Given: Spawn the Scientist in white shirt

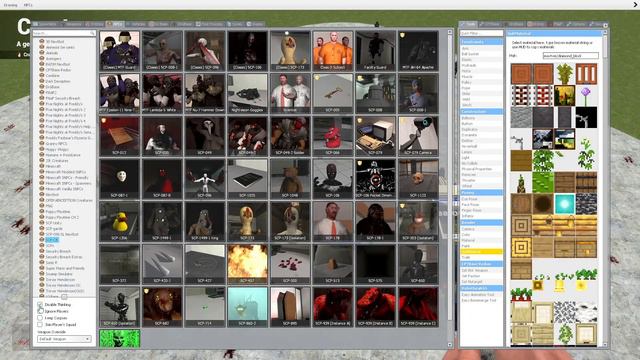Looking at the screenshot, I should coord(290,93).
